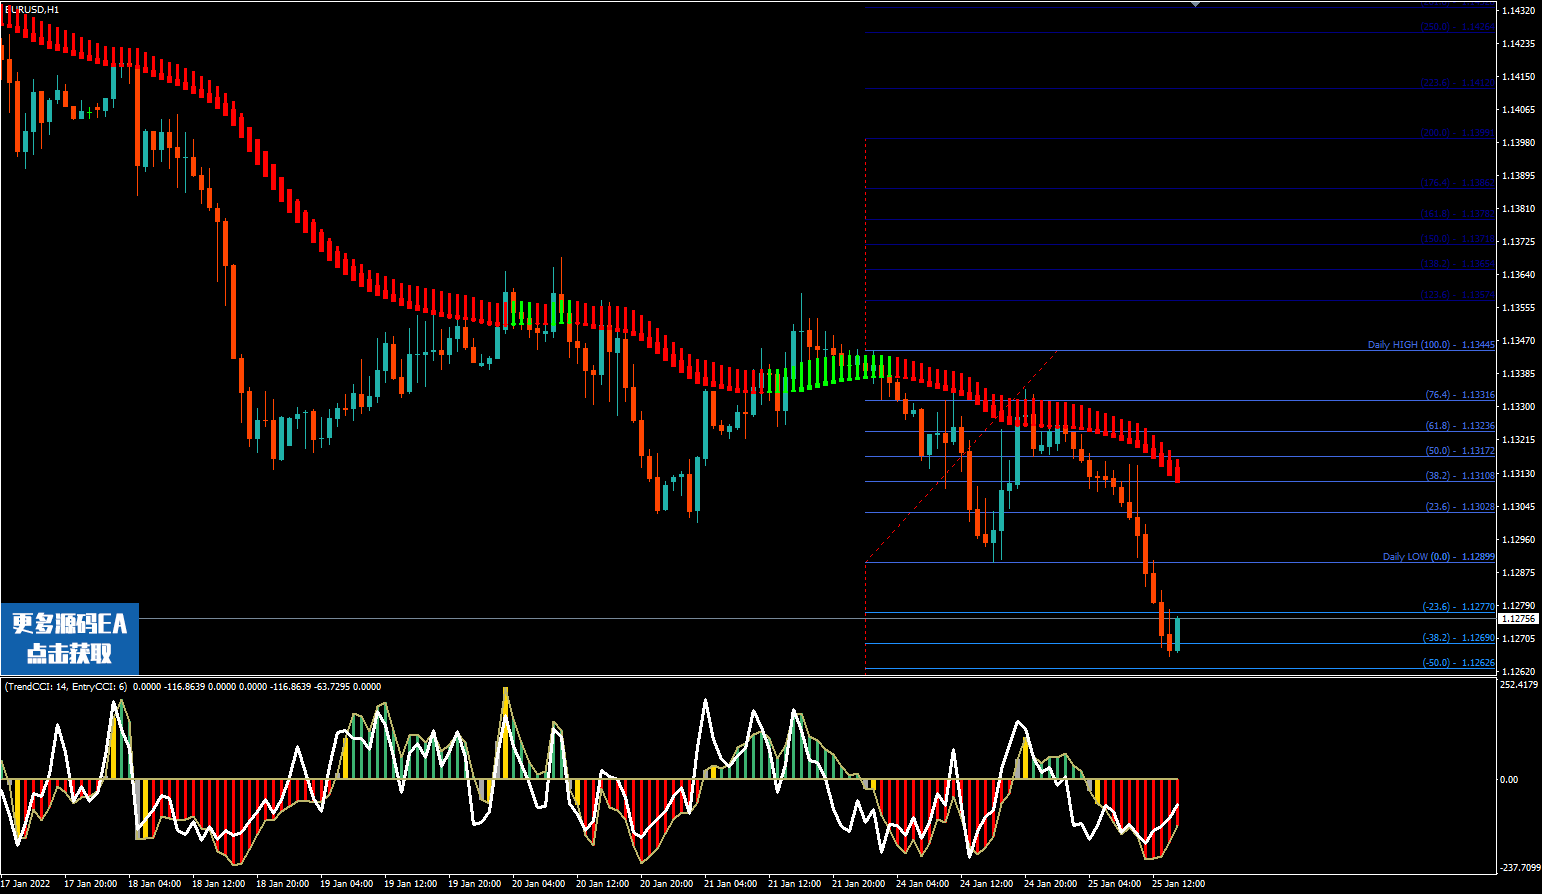
Task: Click the (38.2) - 1.13108 Fibonacci label
Action: click(x=1459, y=476)
